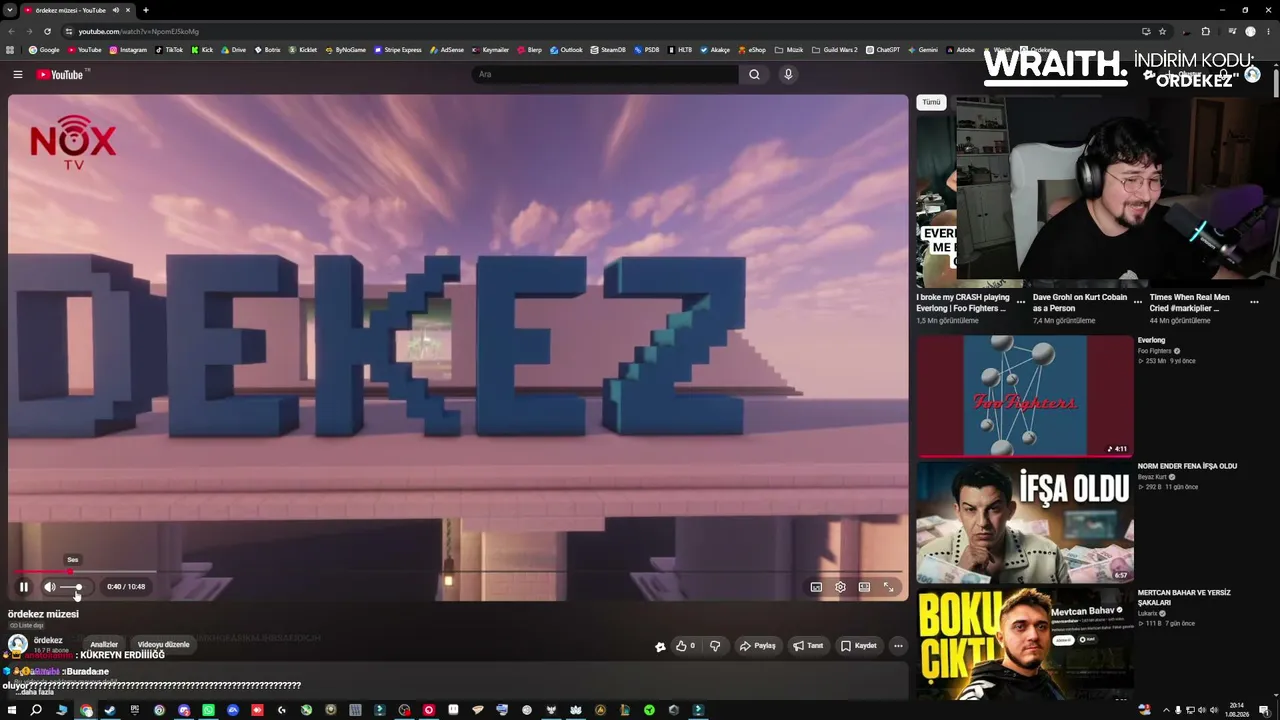Open options for I broke my CRASH video
The height and width of the screenshot is (720, 1280).
(x=1020, y=300)
